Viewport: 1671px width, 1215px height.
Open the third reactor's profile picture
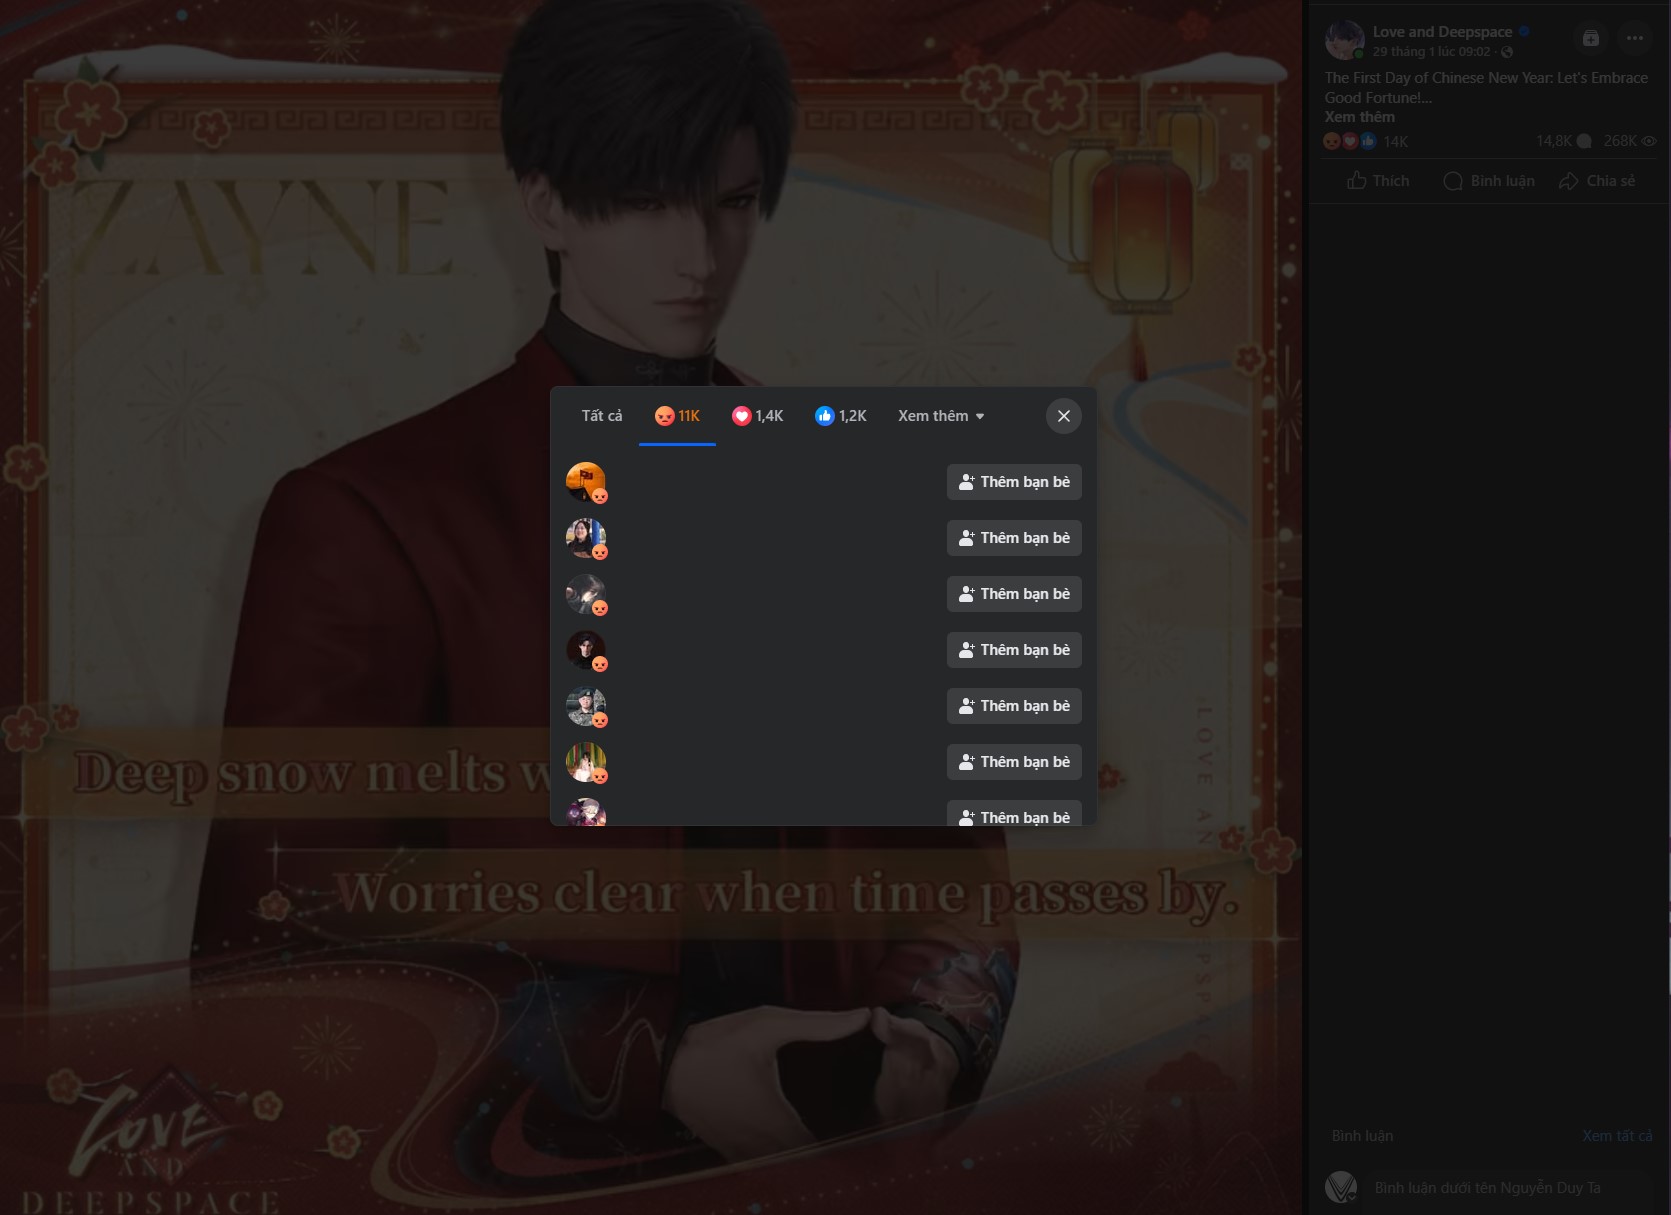[x=585, y=593]
